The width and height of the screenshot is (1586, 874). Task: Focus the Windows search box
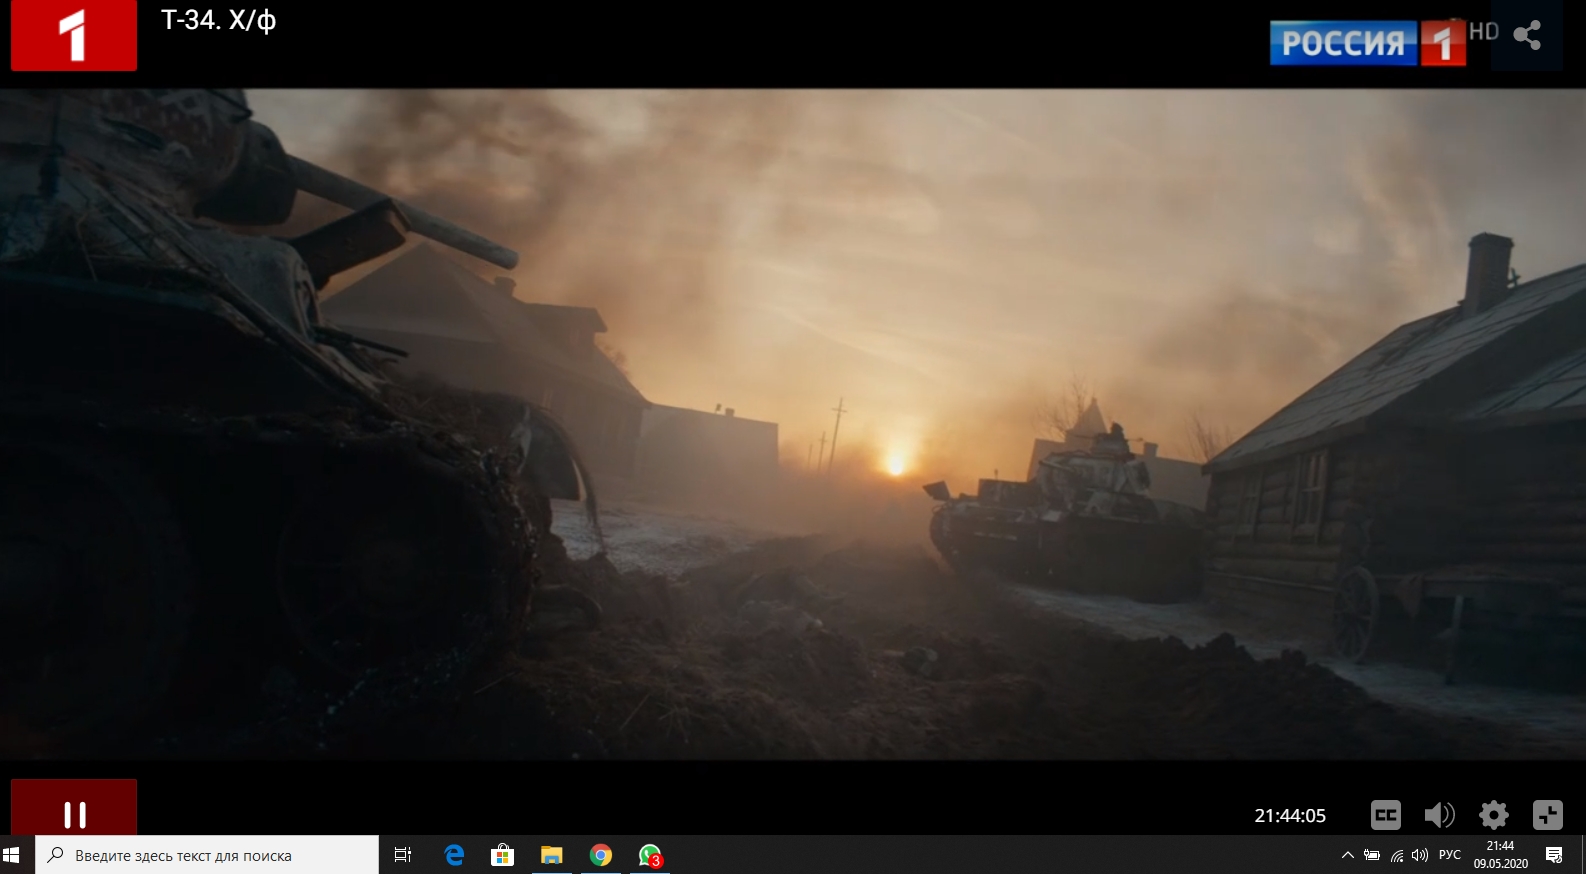point(207,855)
